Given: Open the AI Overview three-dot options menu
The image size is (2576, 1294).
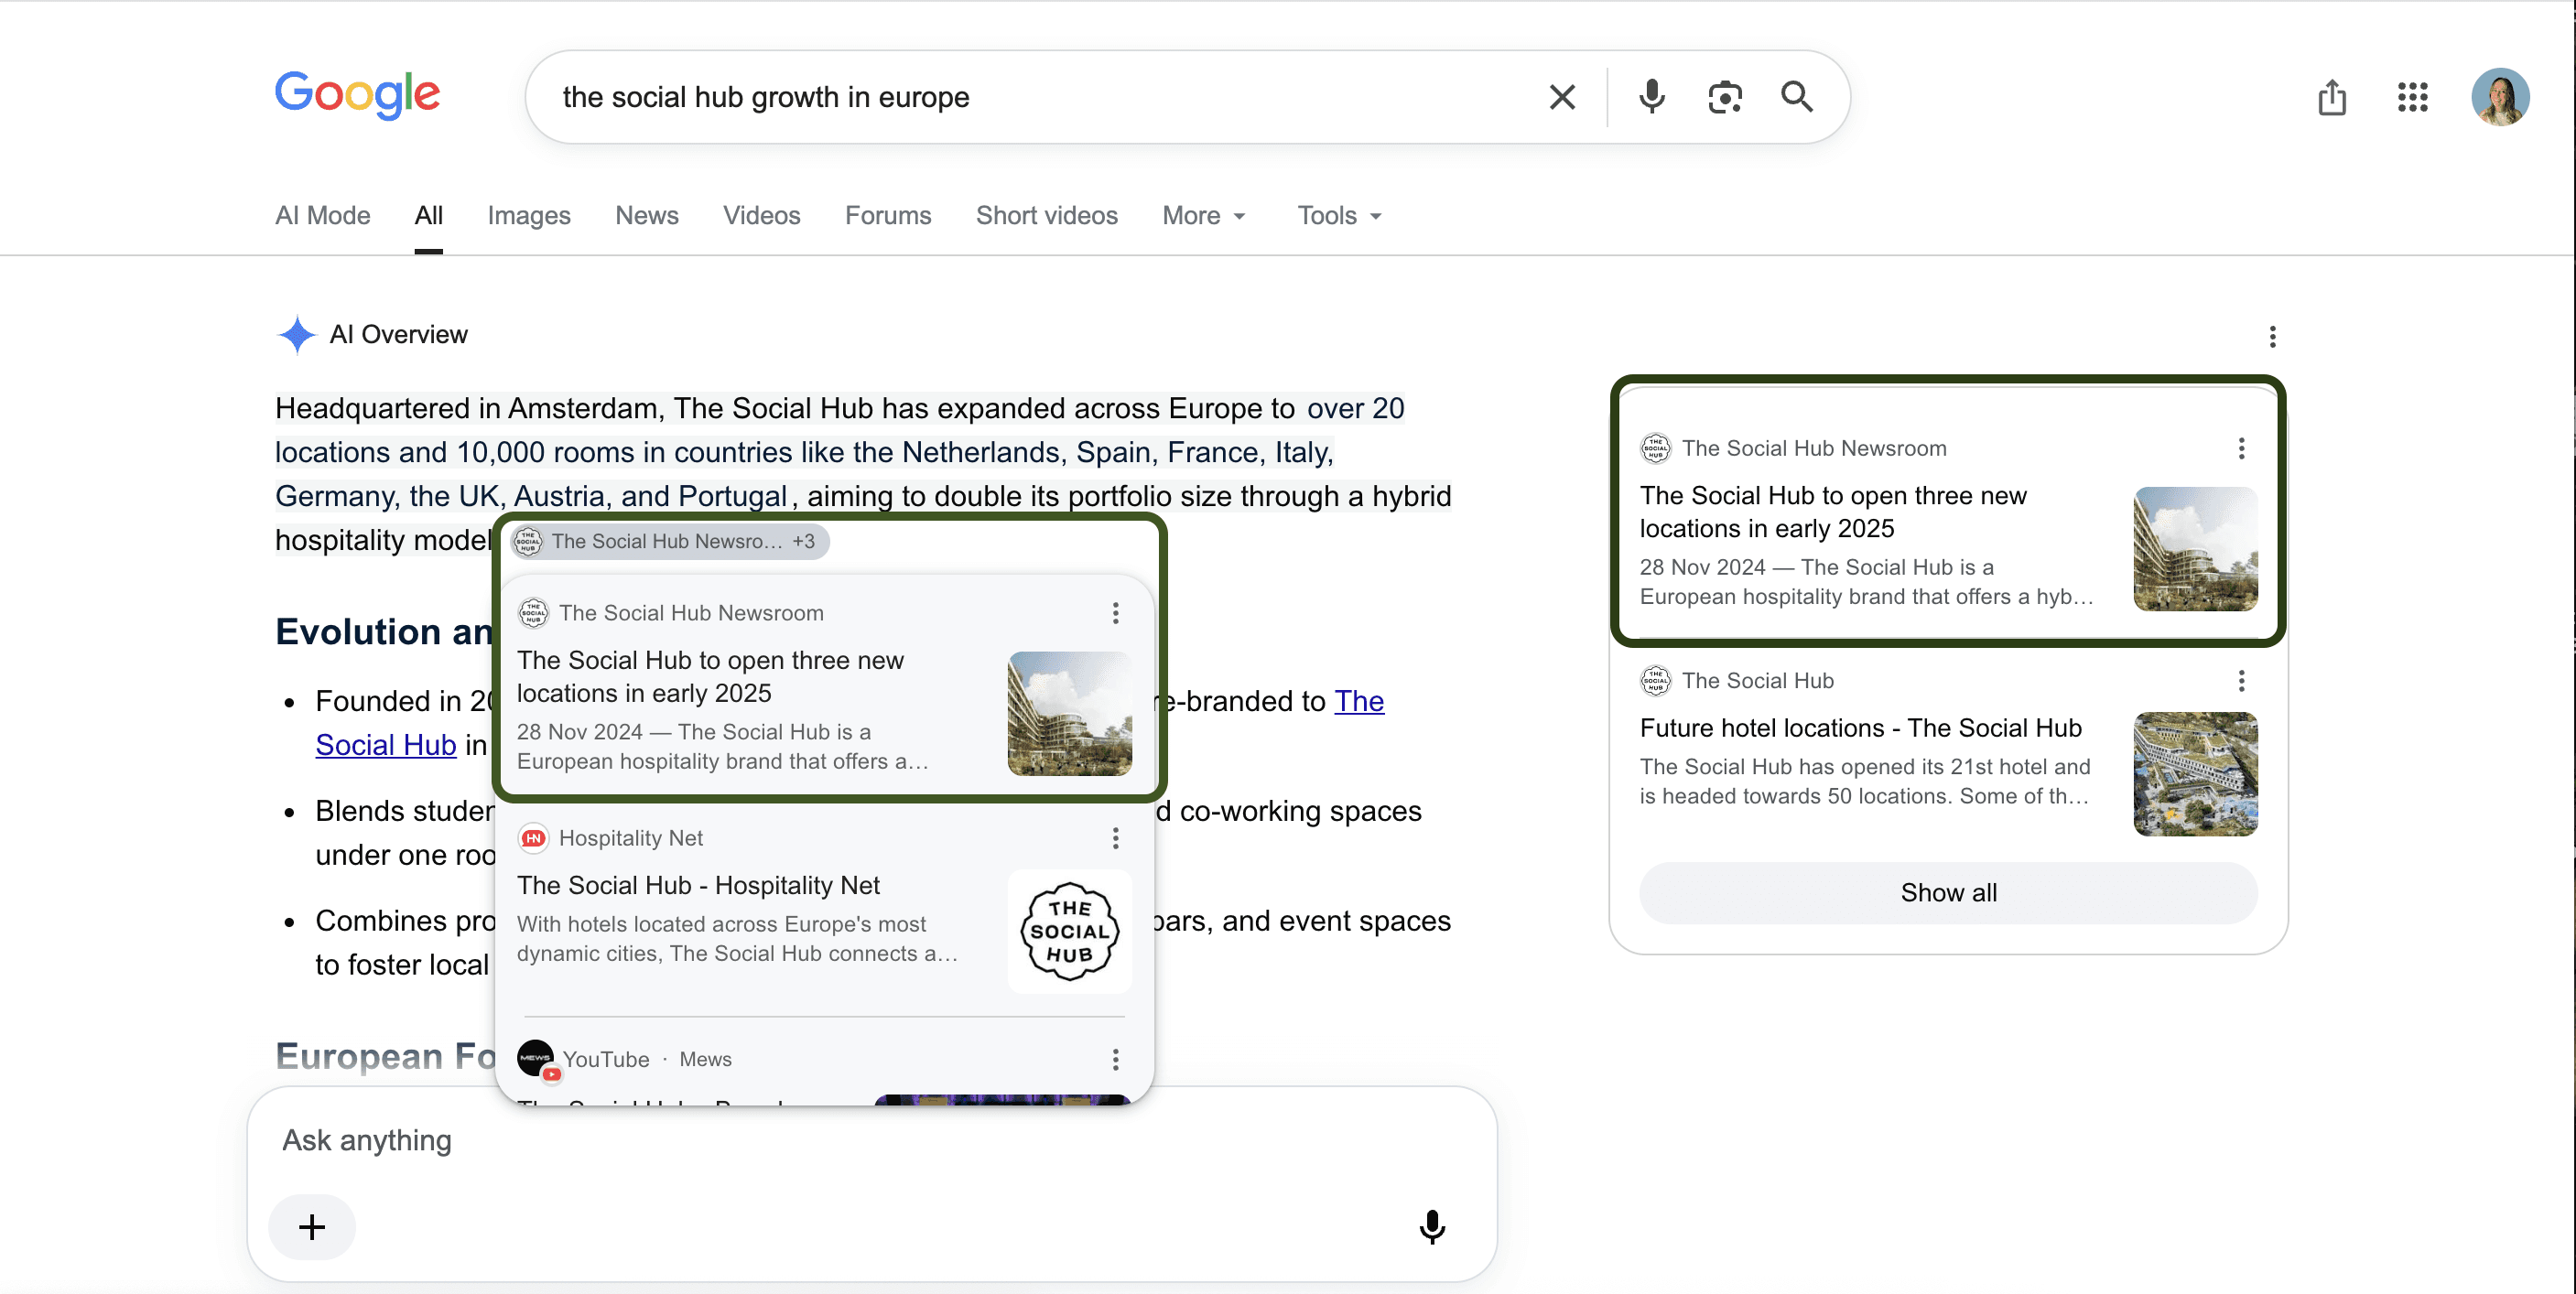Looking at the screenshot, I should point(2272,336).
